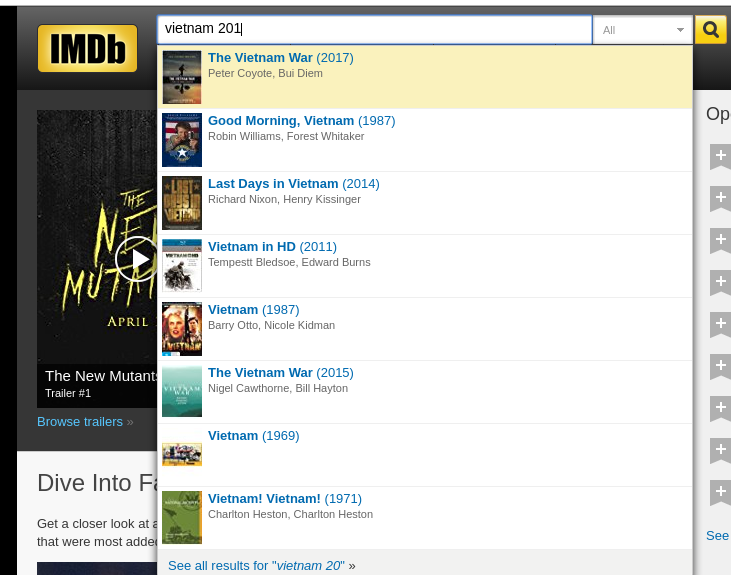Viewport: 731px width, 575px height.
Task: Click inside the search box with 'vietnam 201'
Action: (375, 29)
